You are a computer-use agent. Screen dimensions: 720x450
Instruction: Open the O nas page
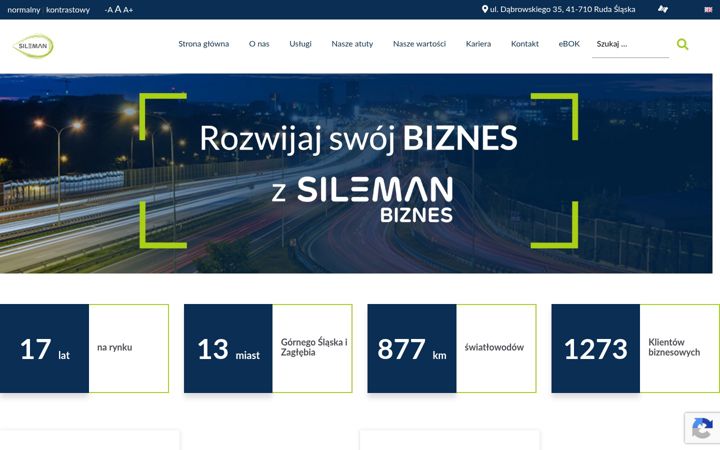pos(259,44)
